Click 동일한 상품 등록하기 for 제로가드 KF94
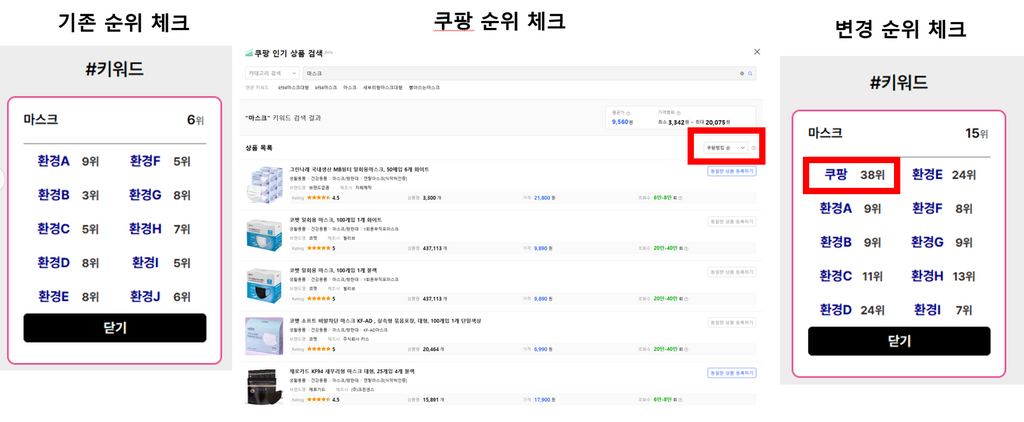This screenshot has height=422, width=1024. (x=731, y=372)
